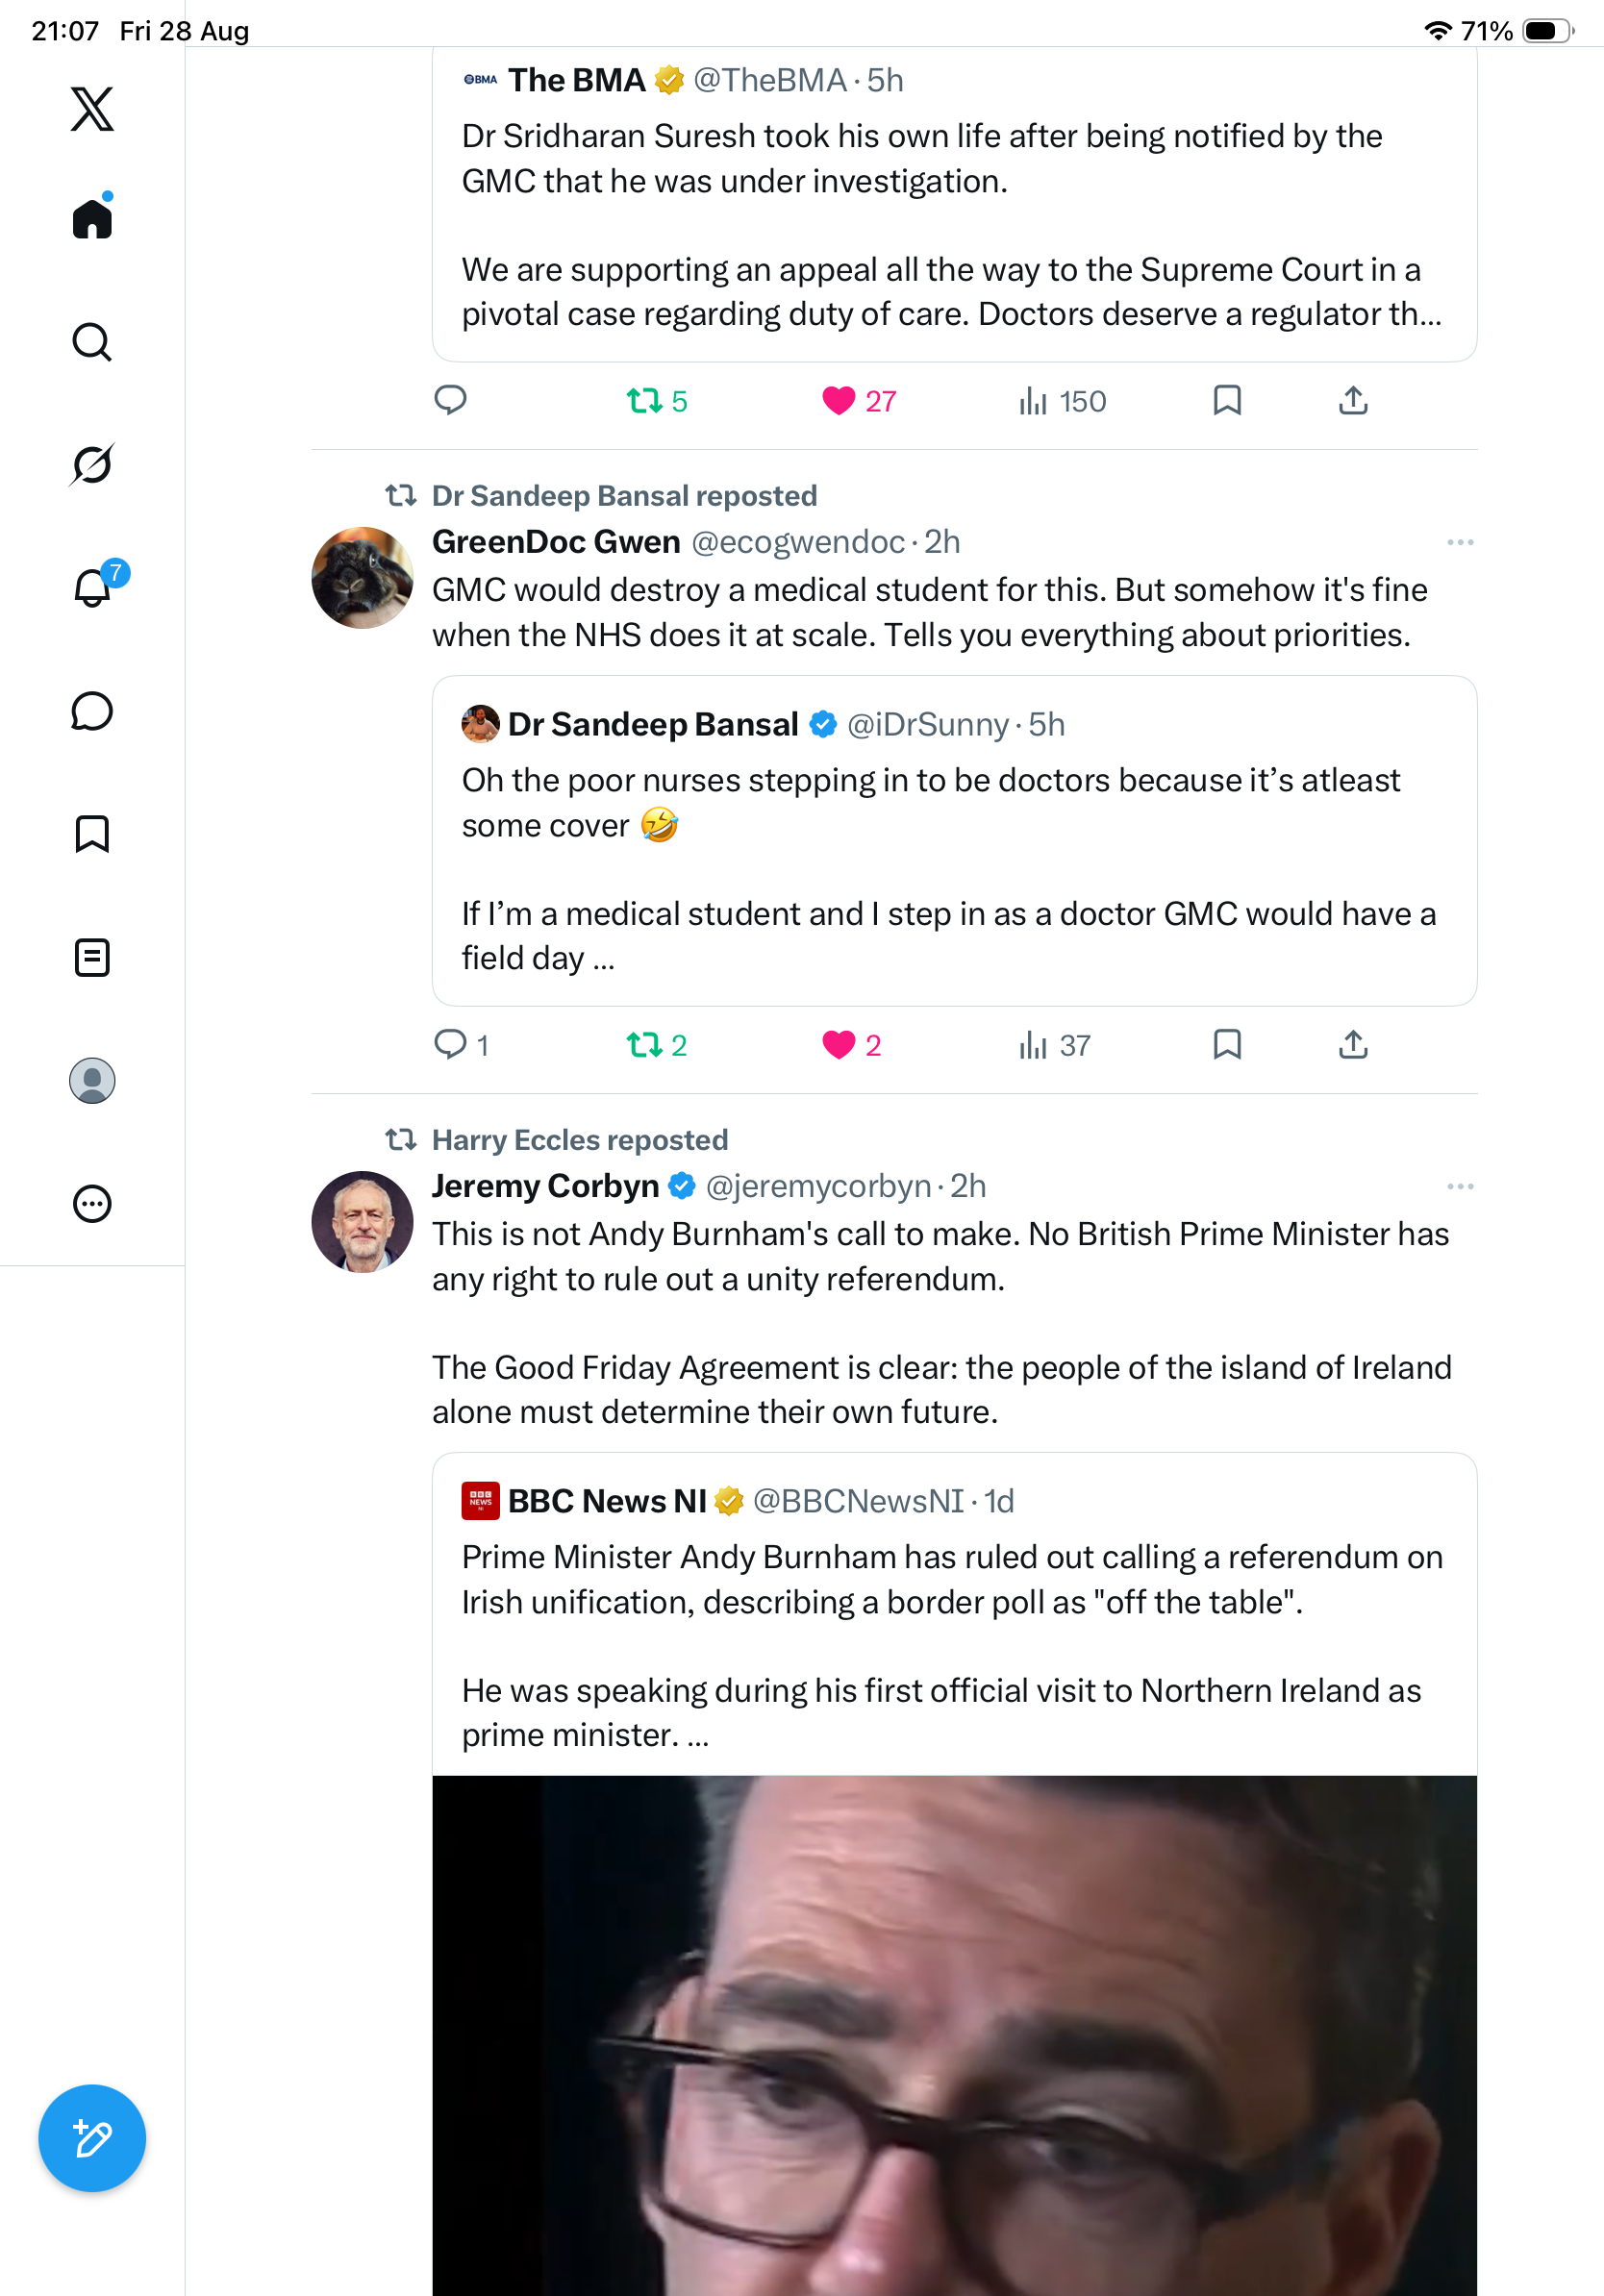This screenshot has height=2296, width=1604.
Task: Open Dr Sandeep Bansal's quoted post
Action: point(954,840)
